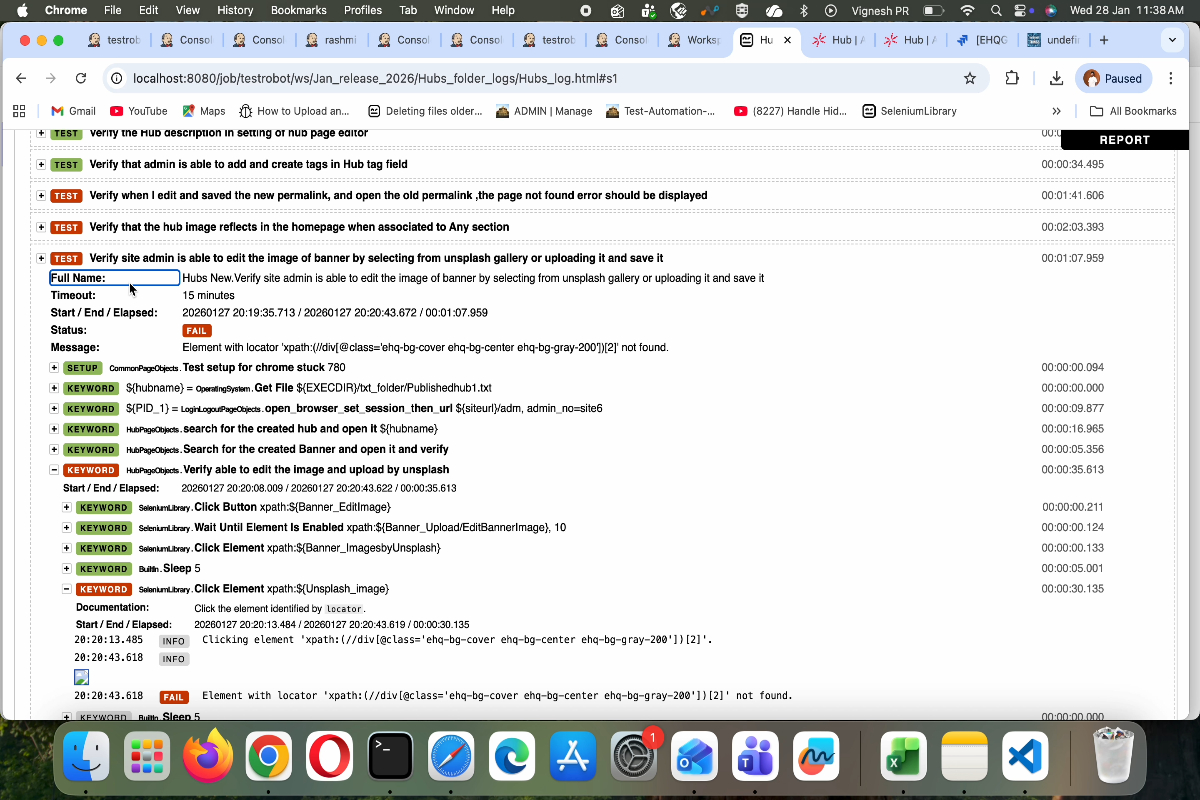Viewport: 1200px width, 800px height.
Task: Open System Settings with notification badge
Action: click(x=634, y=756)
